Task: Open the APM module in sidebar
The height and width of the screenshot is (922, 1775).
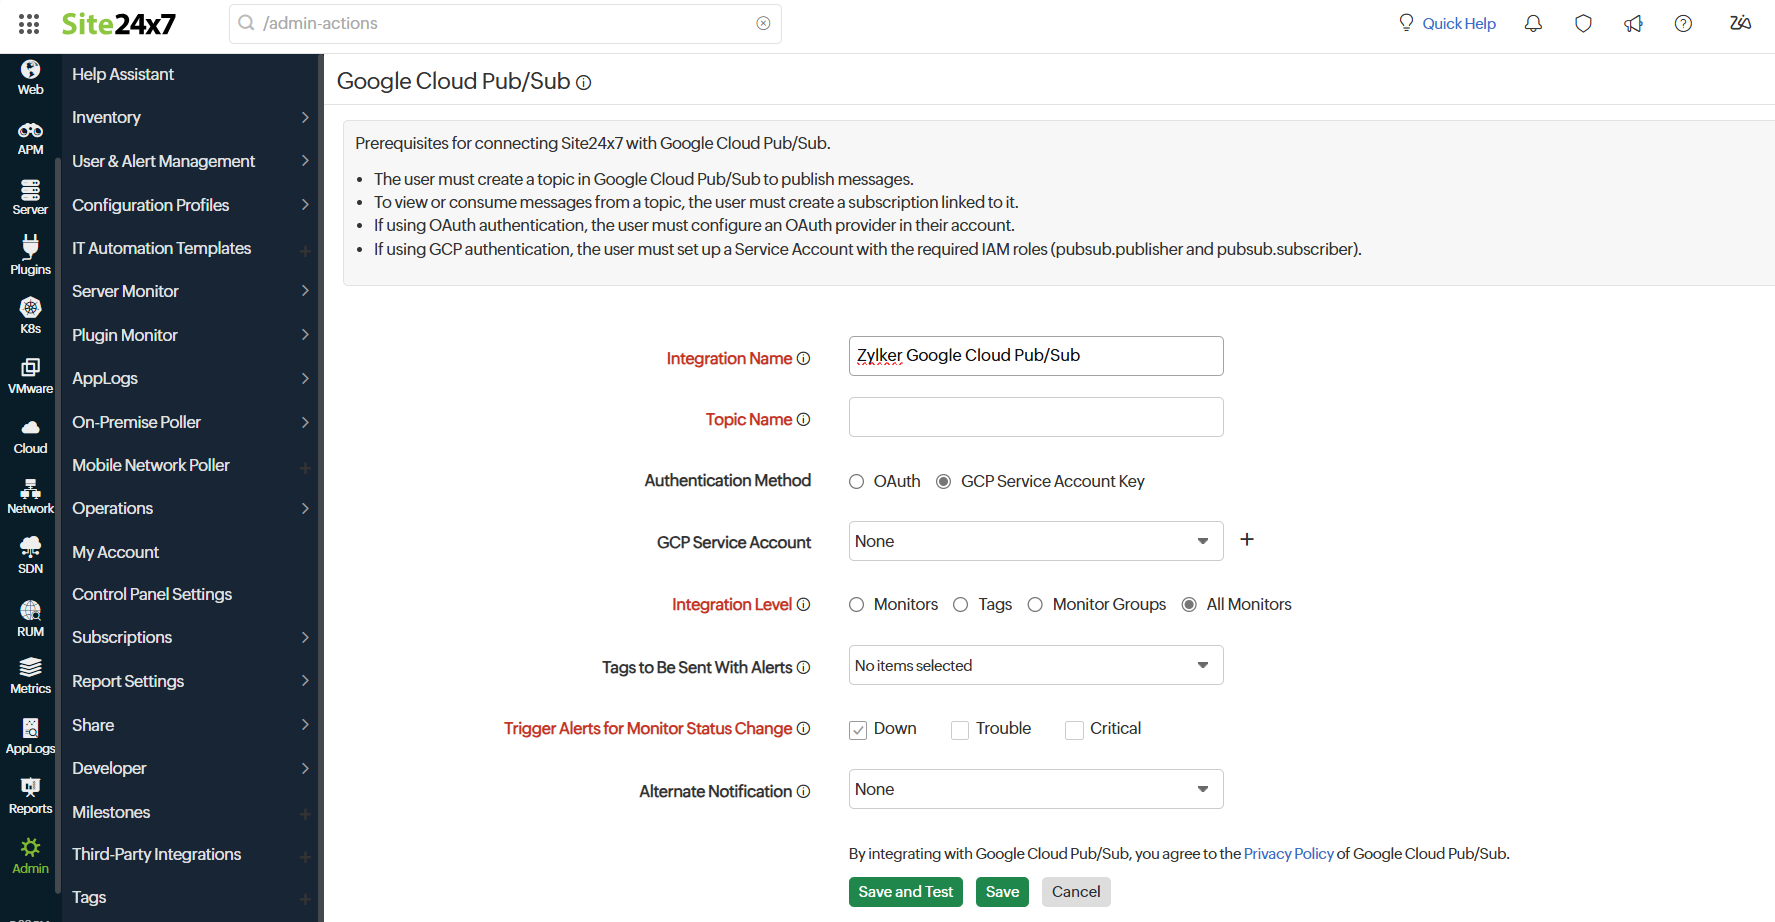Action: pos(30,138)
